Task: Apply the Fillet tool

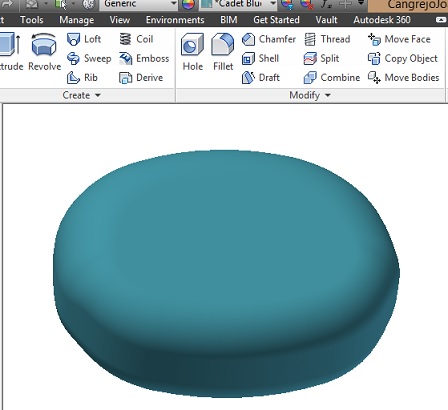Action: [x=223, y=52]
